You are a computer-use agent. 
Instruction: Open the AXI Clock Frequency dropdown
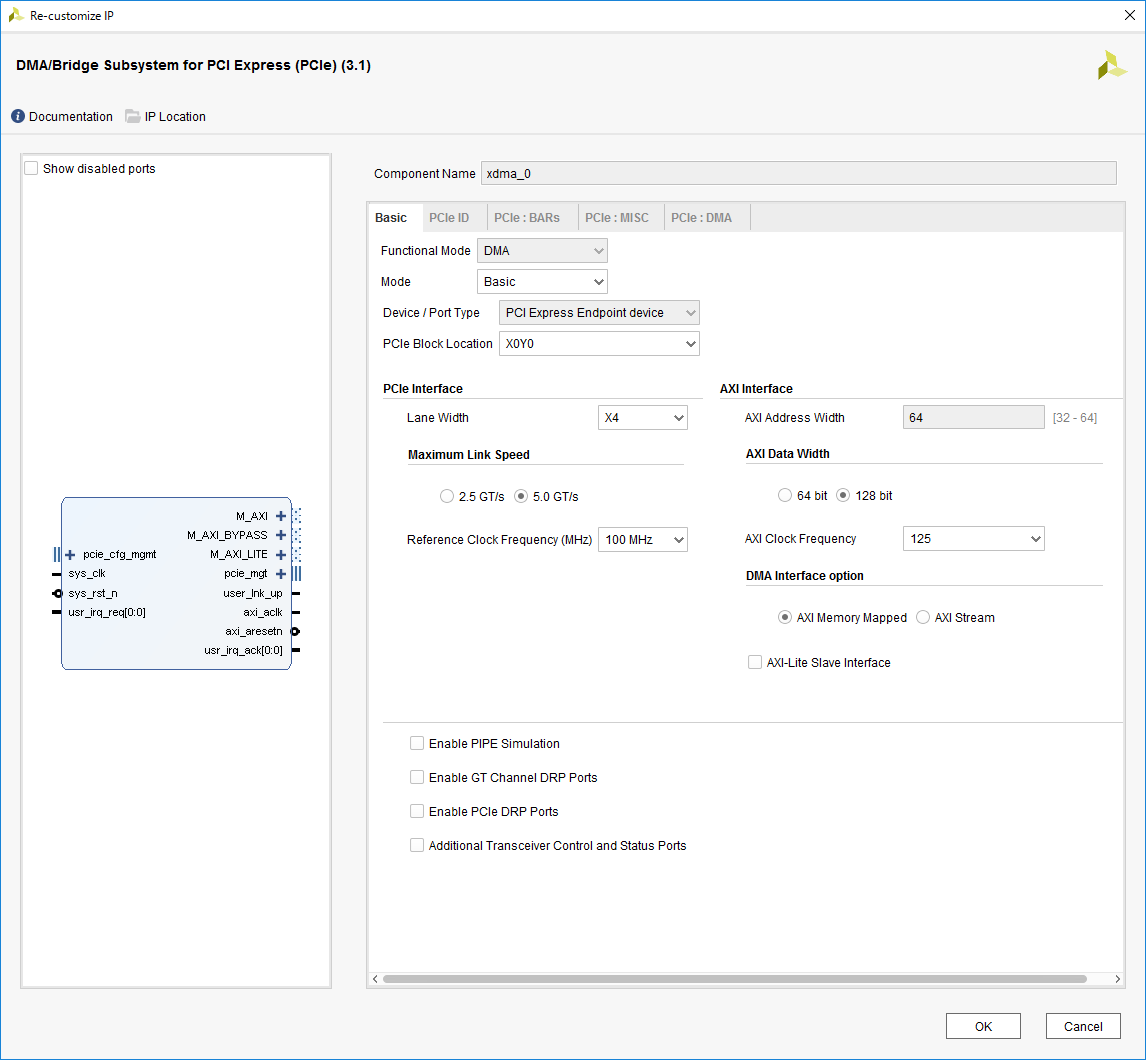click(x=973, y=539)
